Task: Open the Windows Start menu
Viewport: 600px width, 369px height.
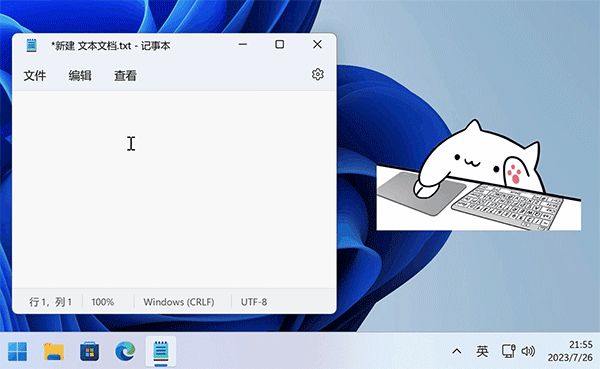Action: click(18, 351)
